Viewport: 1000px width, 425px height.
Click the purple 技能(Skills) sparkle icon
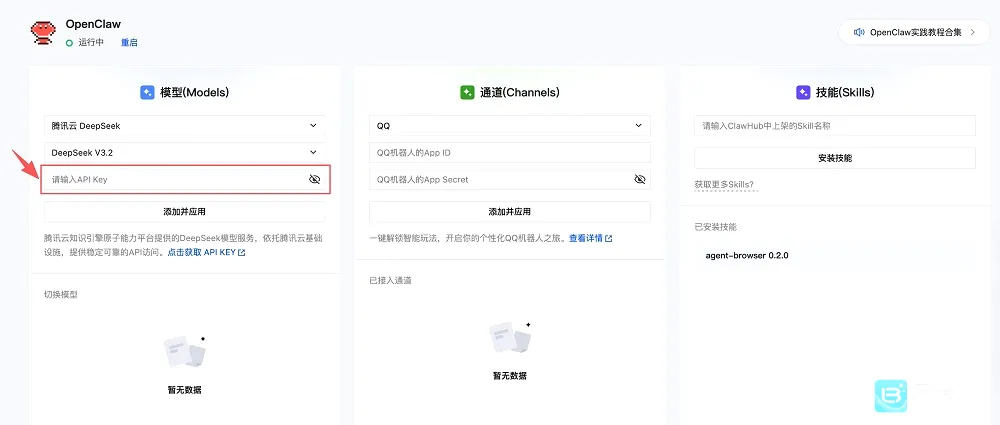[x=803, y=93]
